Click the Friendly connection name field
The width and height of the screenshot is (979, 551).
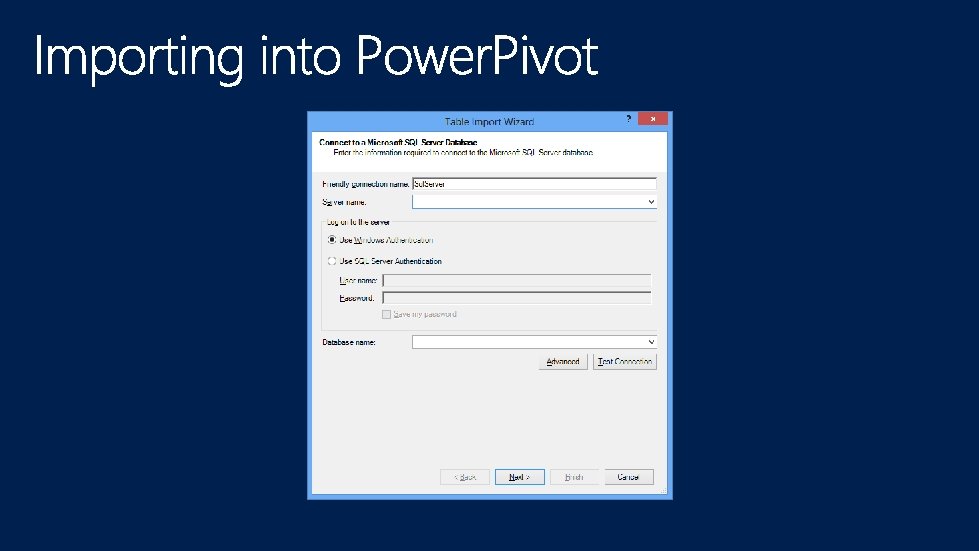pos(534,183)
